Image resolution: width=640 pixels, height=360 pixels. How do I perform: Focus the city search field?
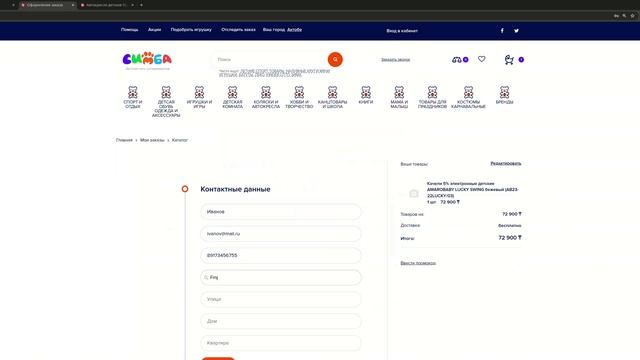coord(281,278)
